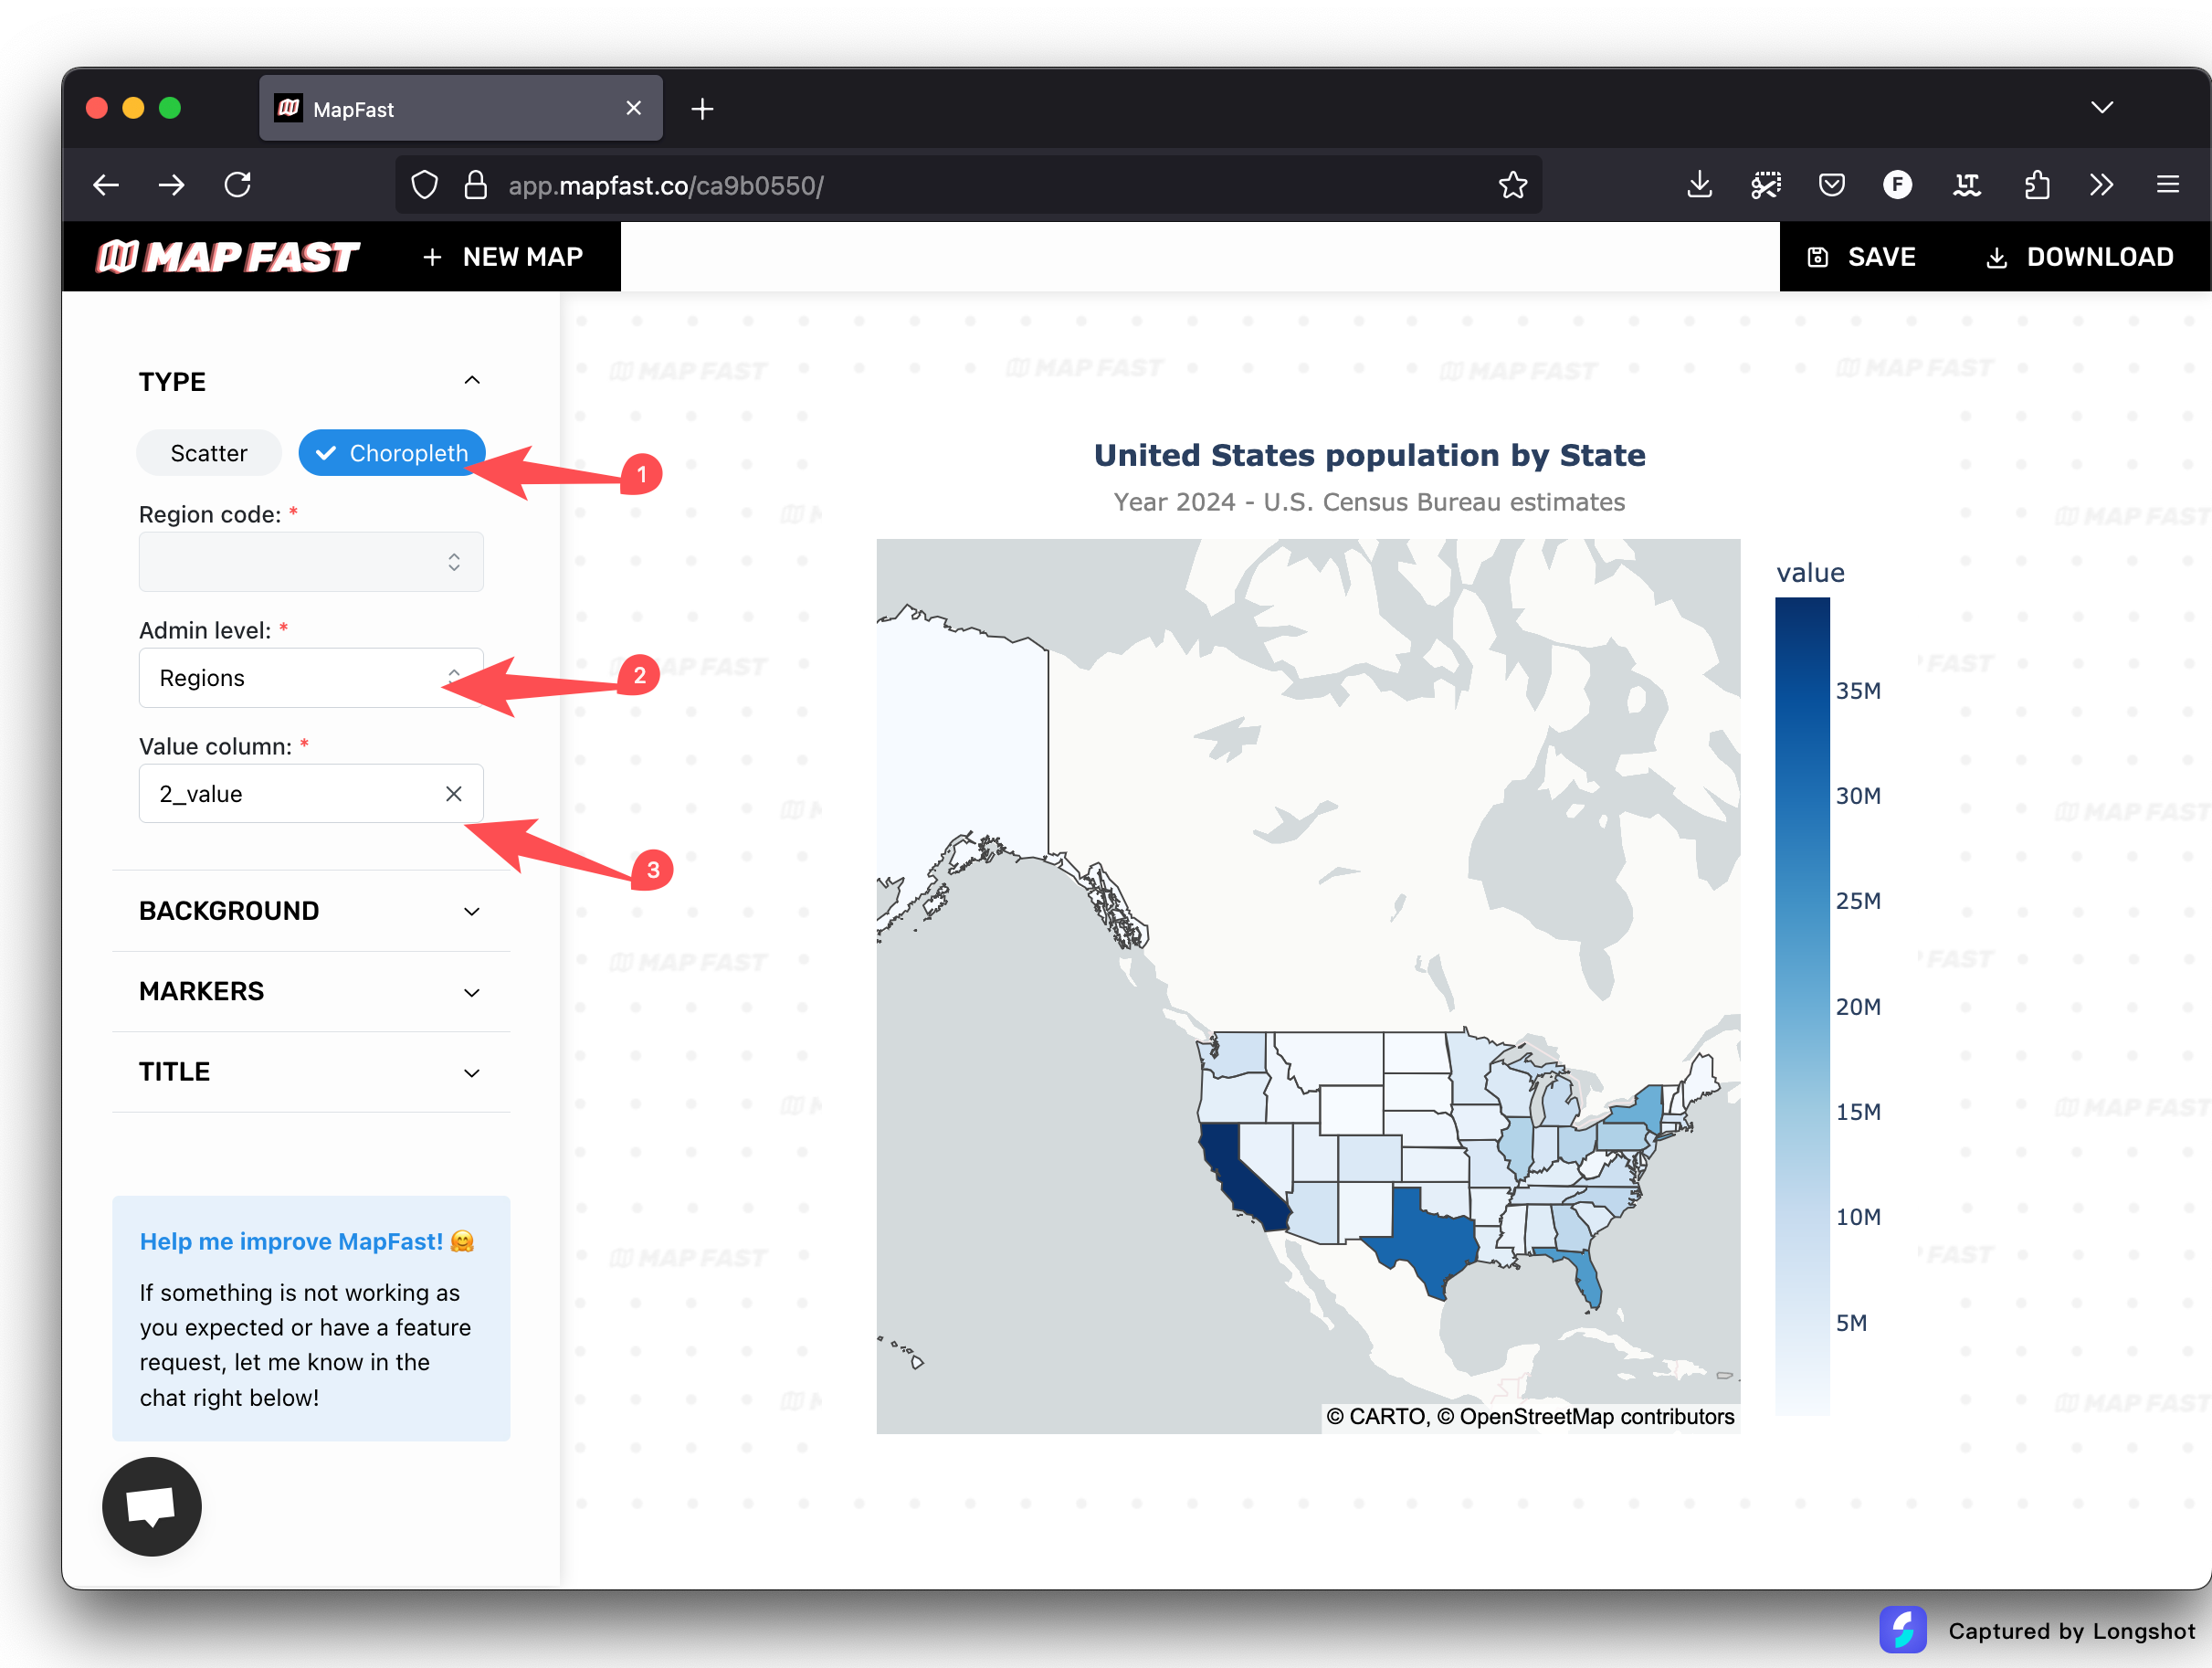Reload the current page
The image size is (2212, 1668).
coord(238,185)
